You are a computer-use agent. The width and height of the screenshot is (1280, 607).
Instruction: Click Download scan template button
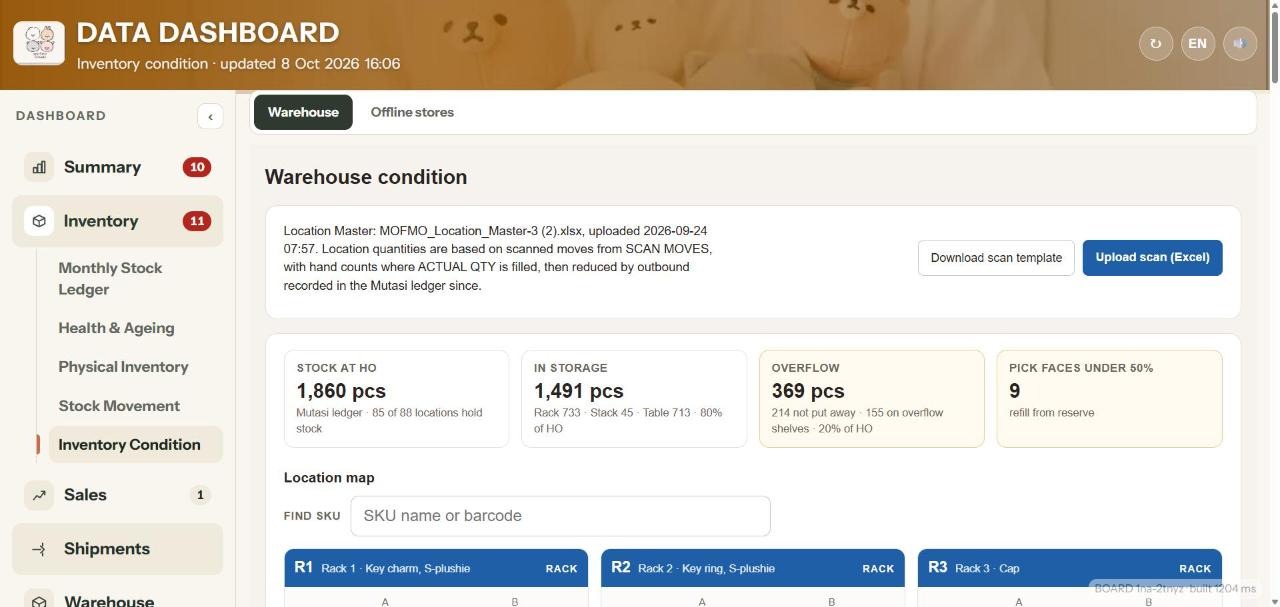(x=996, y=258)
